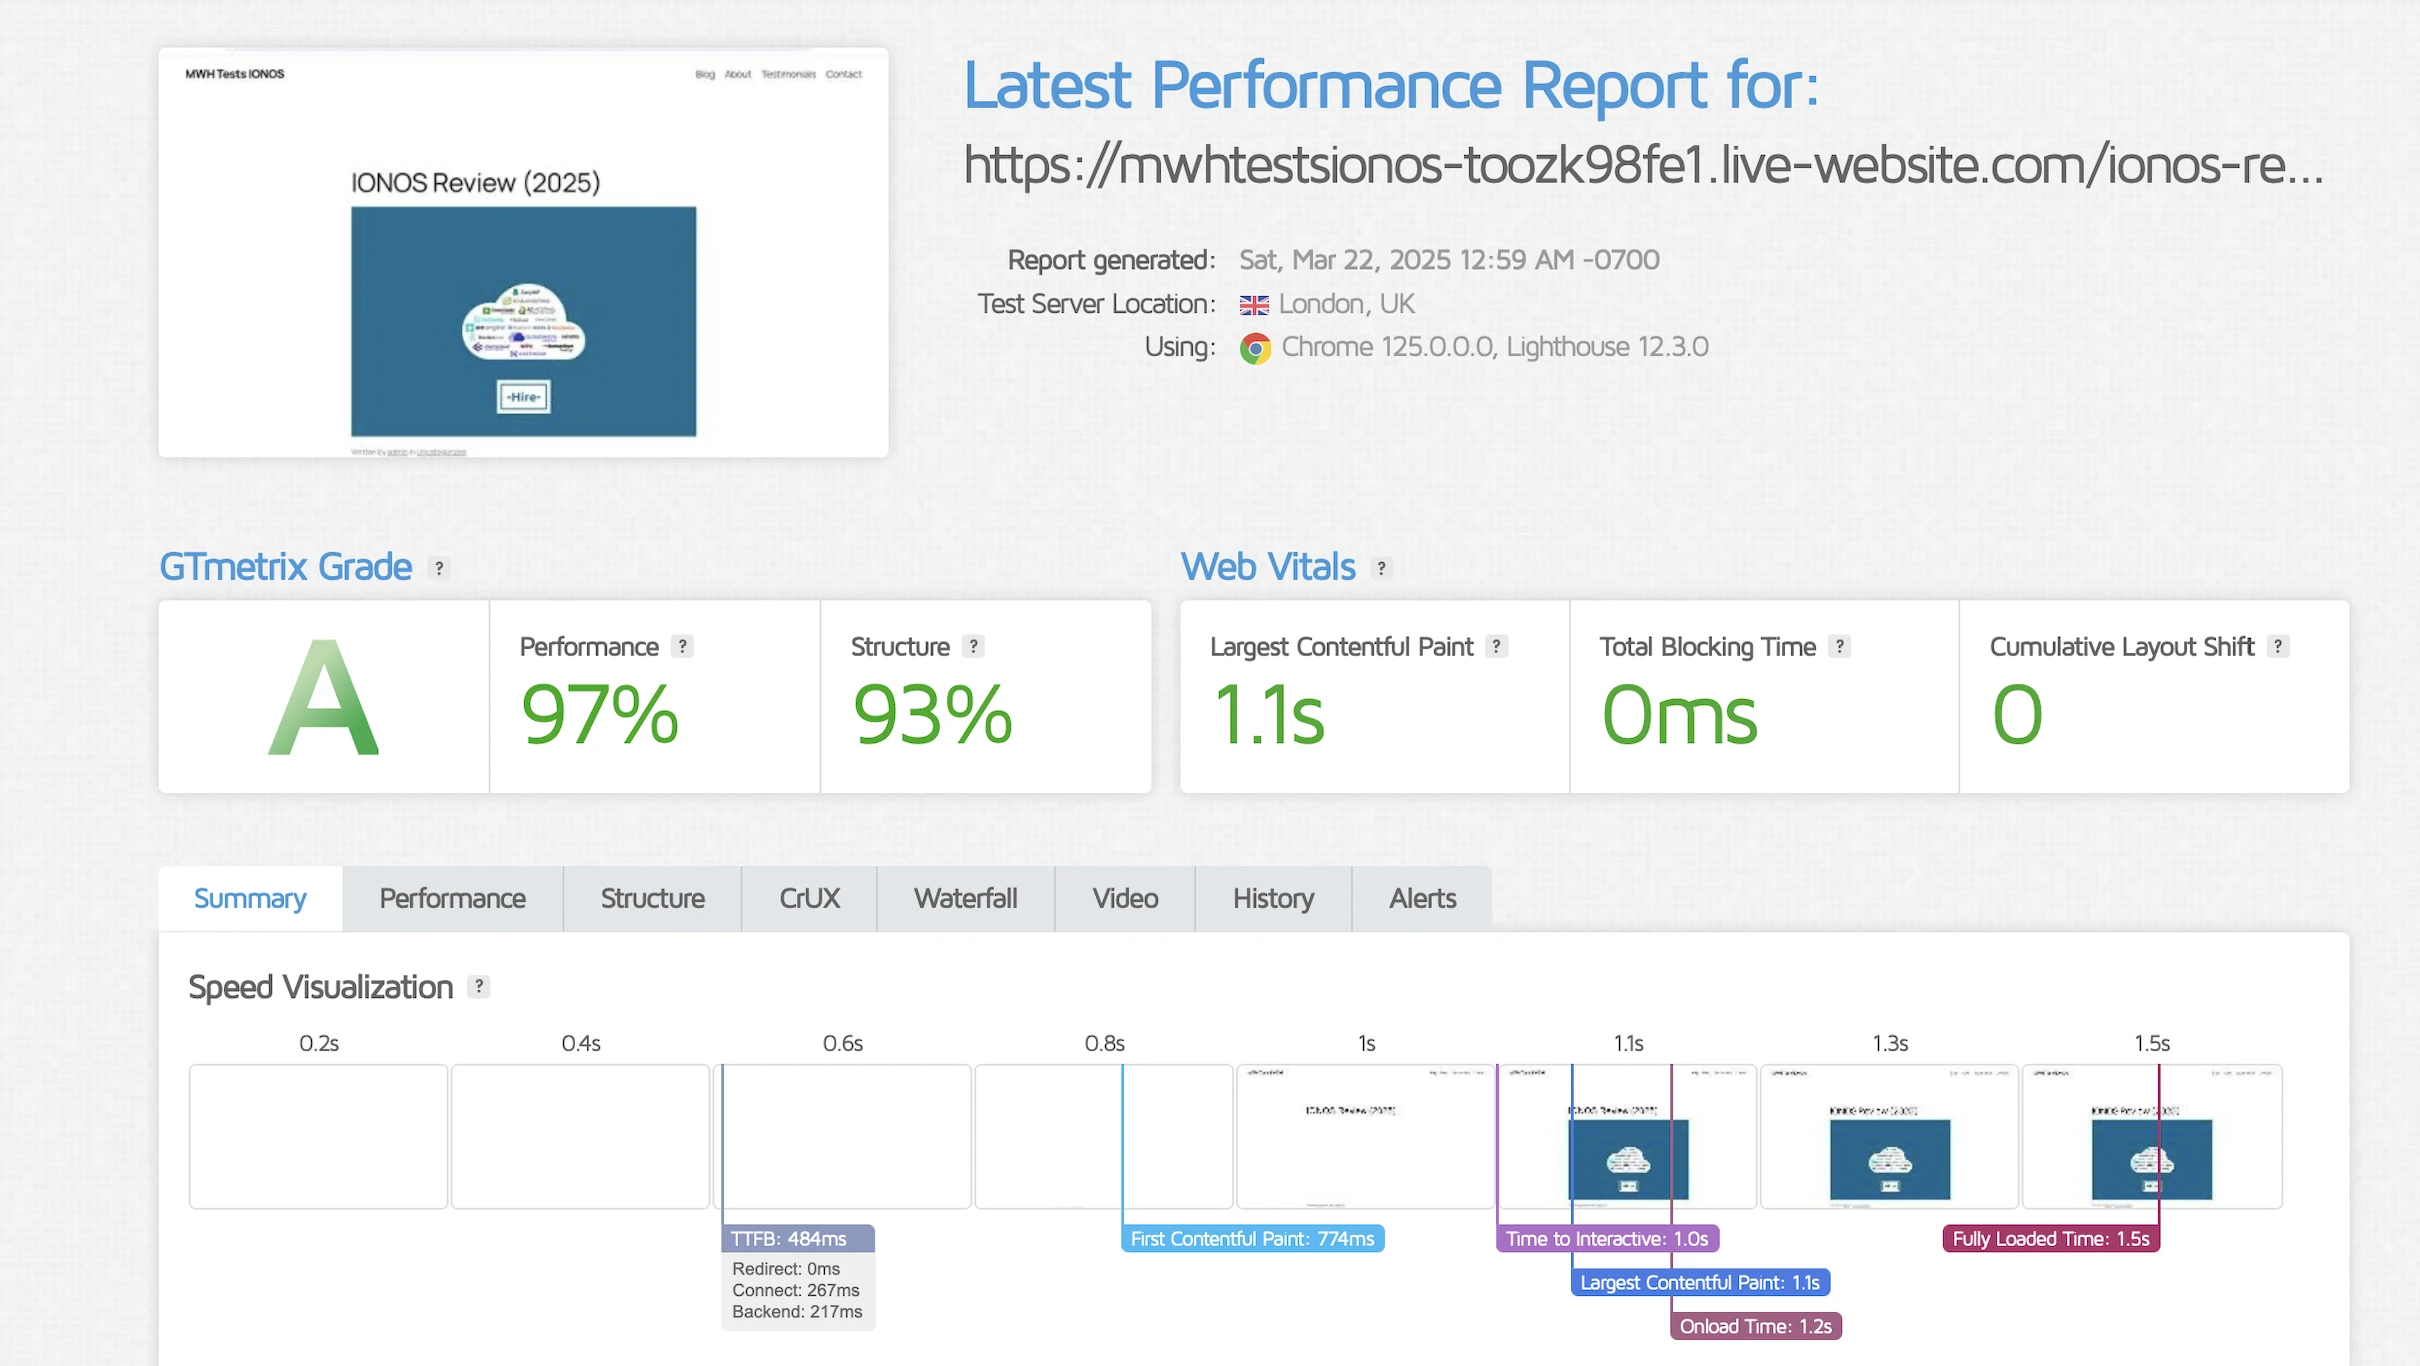Screen dimensions: 2420x1366
Task: Click the tested page URL link
Action: (1642, 165)
